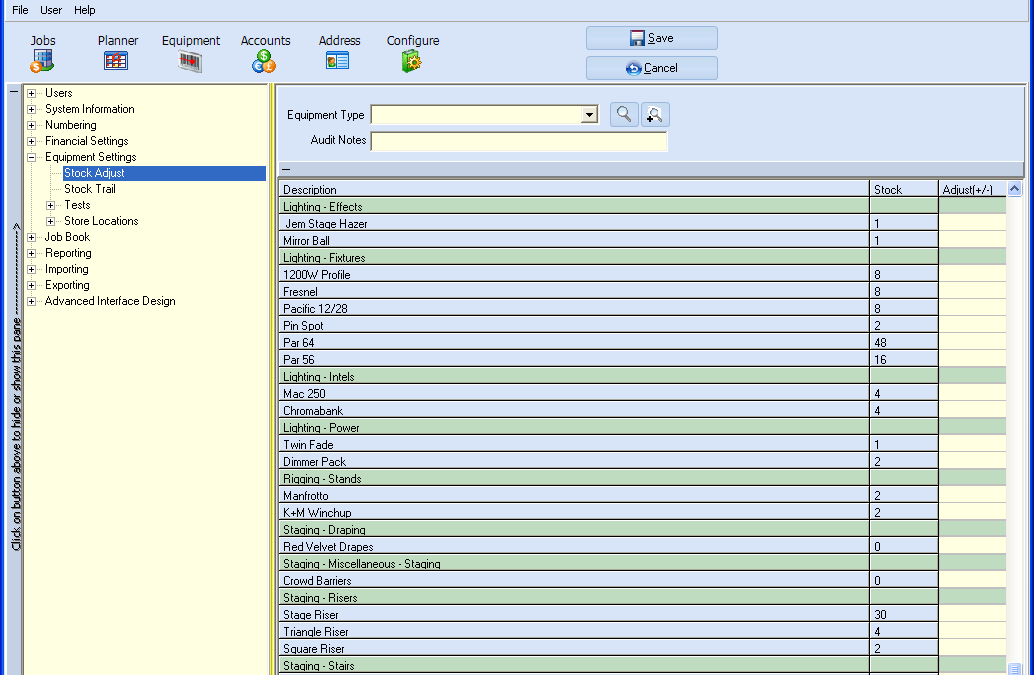The image size is (1034, 675).
Task: Open the Jobs module icon
Action: coord(42,61)
